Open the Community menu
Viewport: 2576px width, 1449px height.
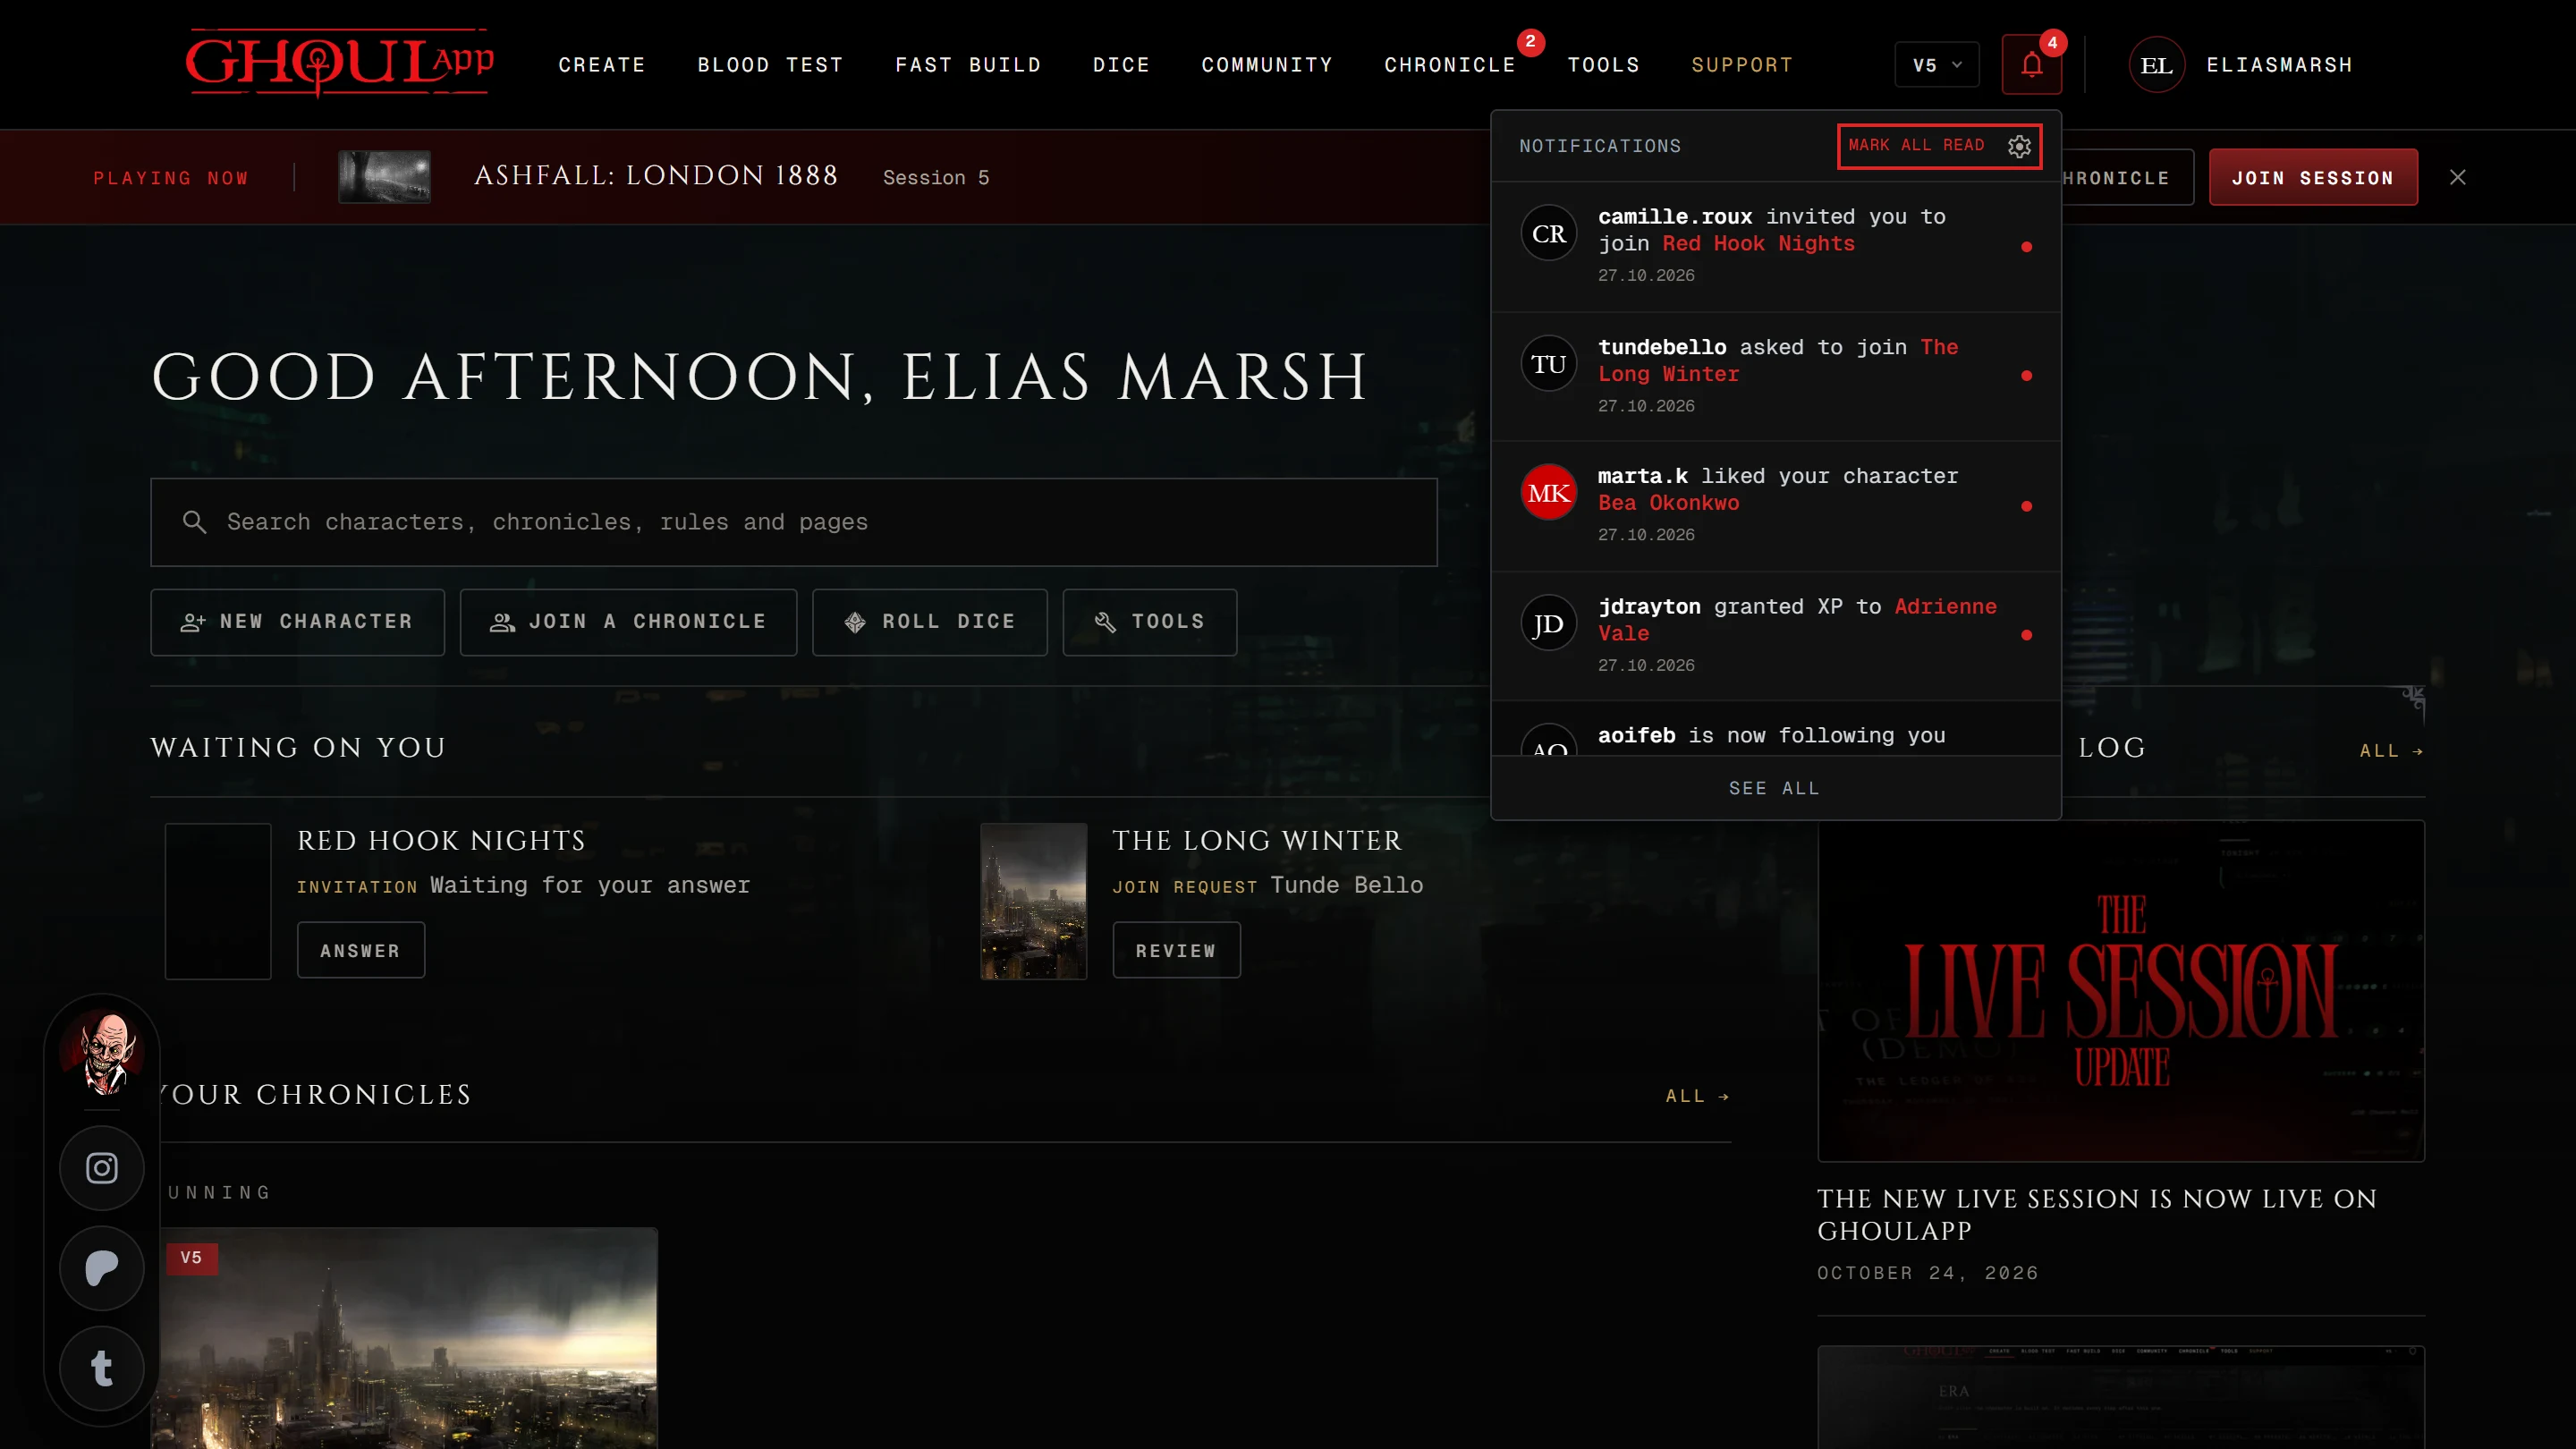tap(1267, 65)
